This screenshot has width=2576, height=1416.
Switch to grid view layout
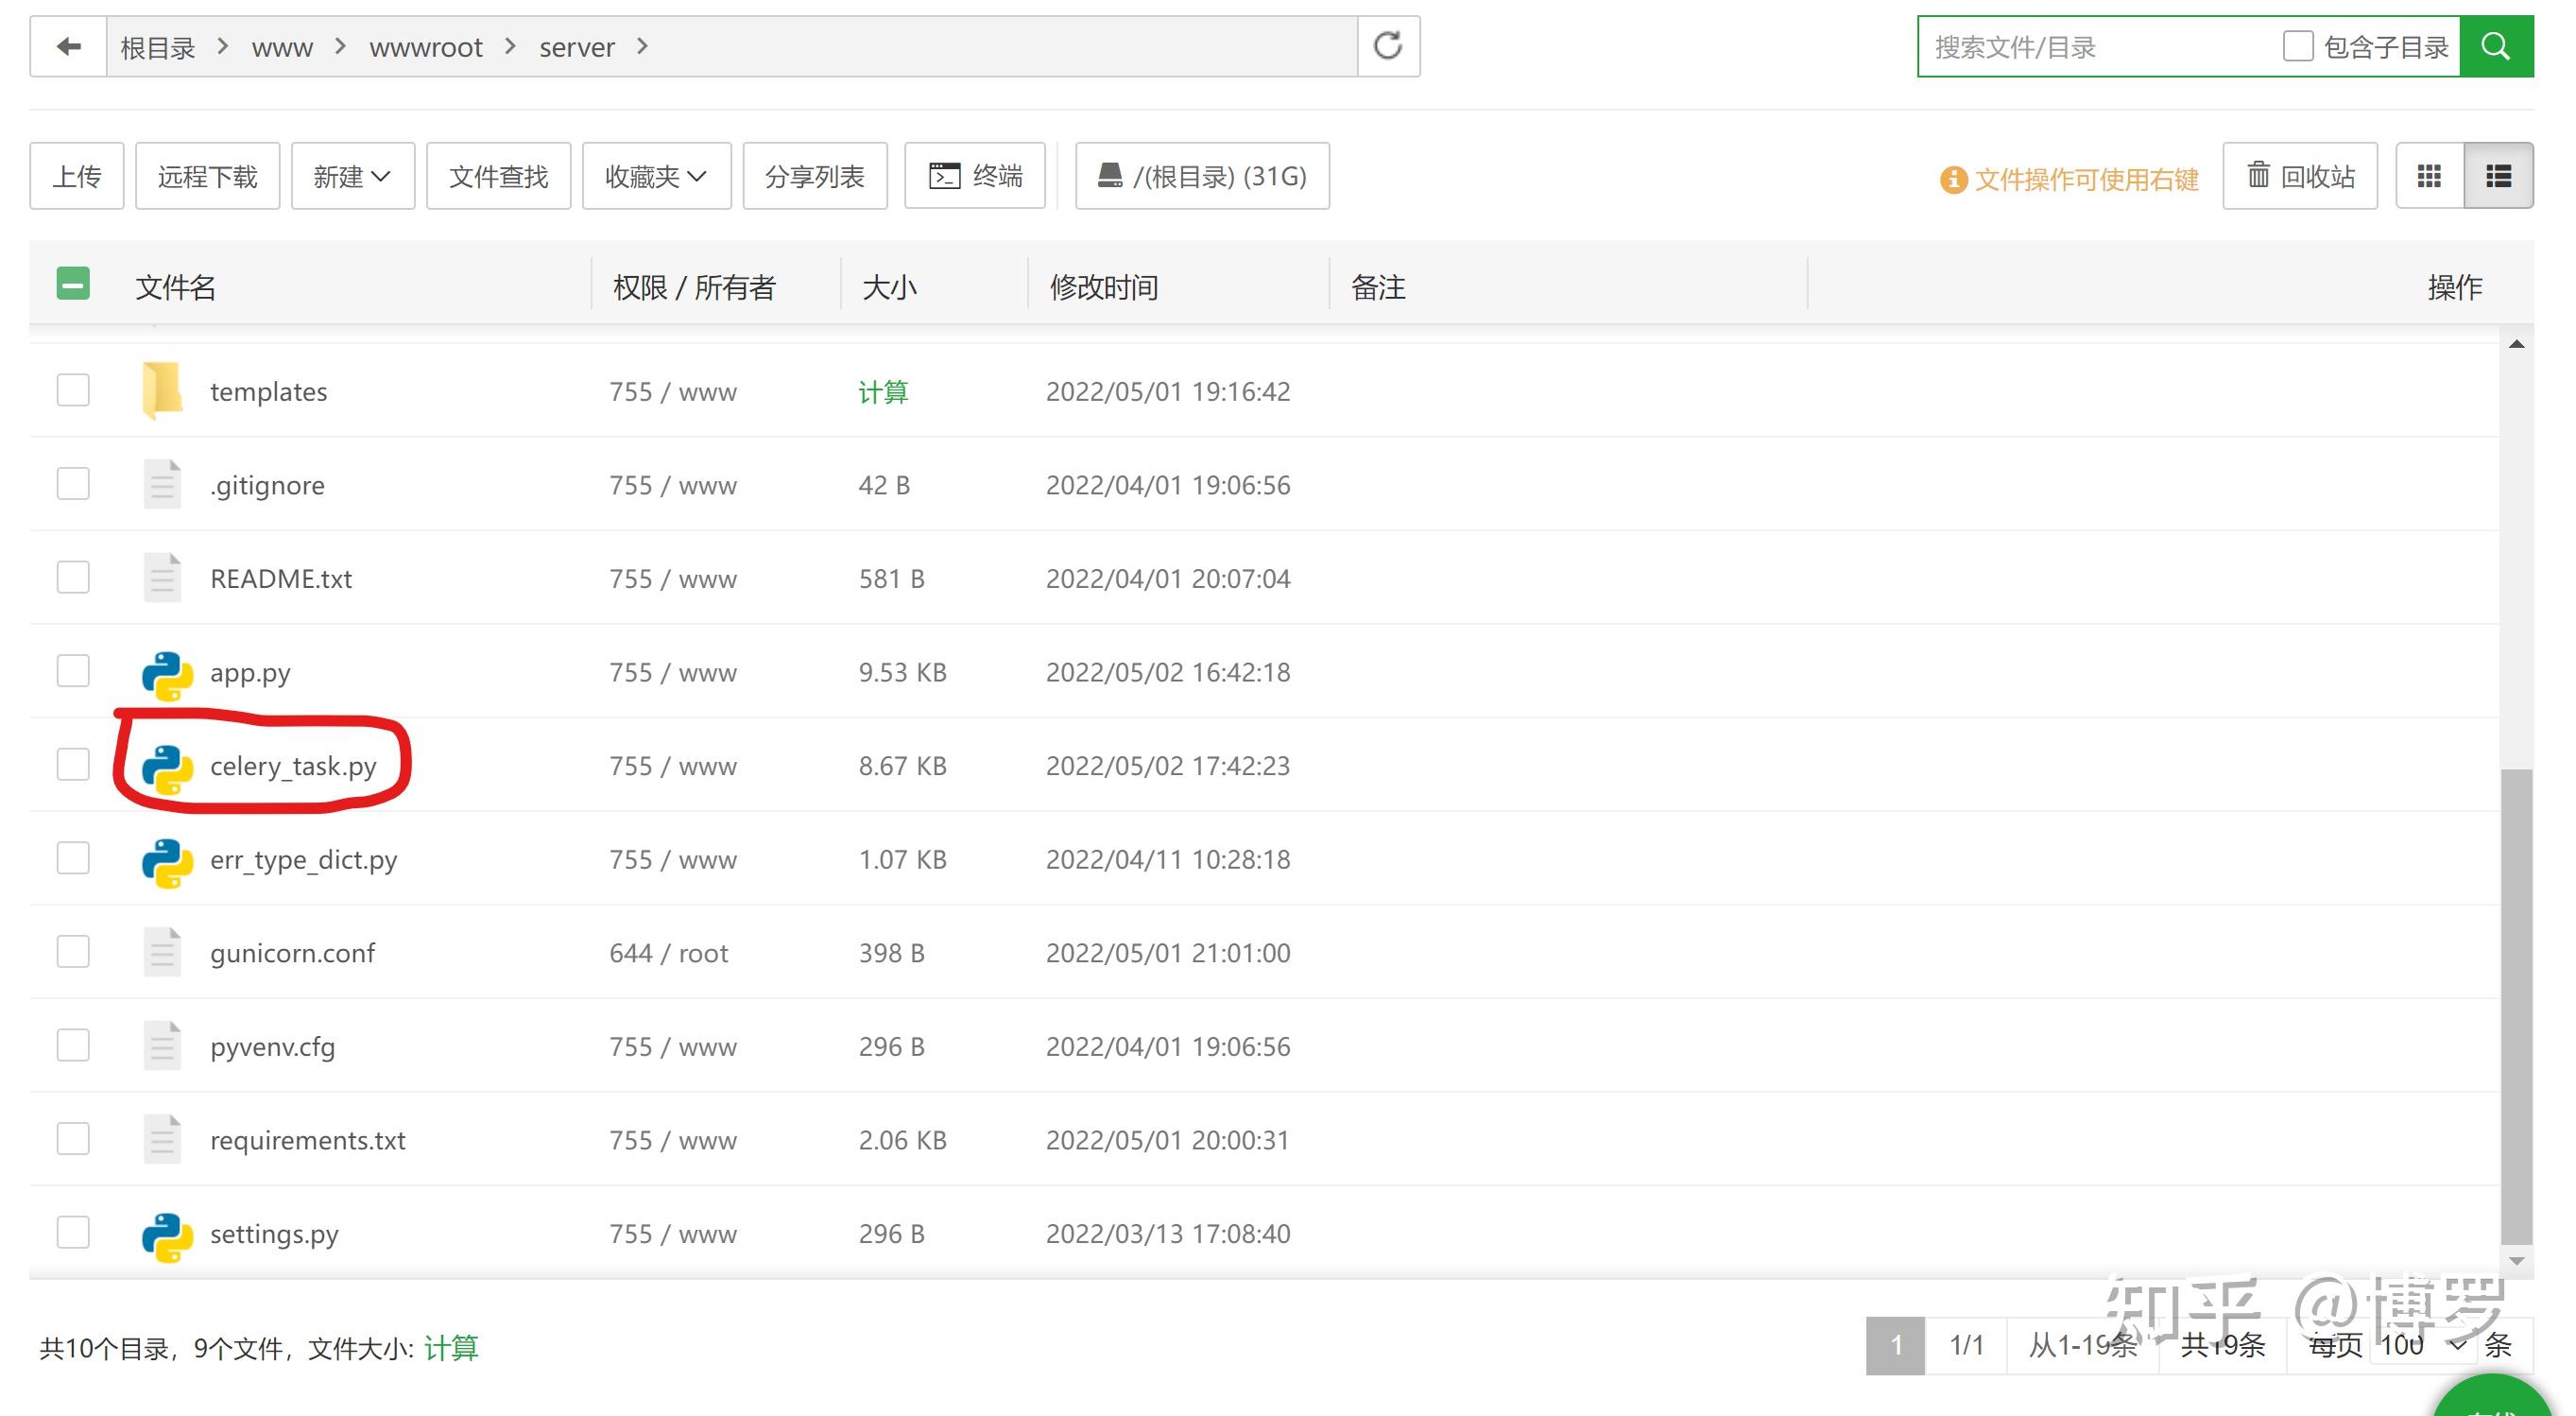[2429, 175]
